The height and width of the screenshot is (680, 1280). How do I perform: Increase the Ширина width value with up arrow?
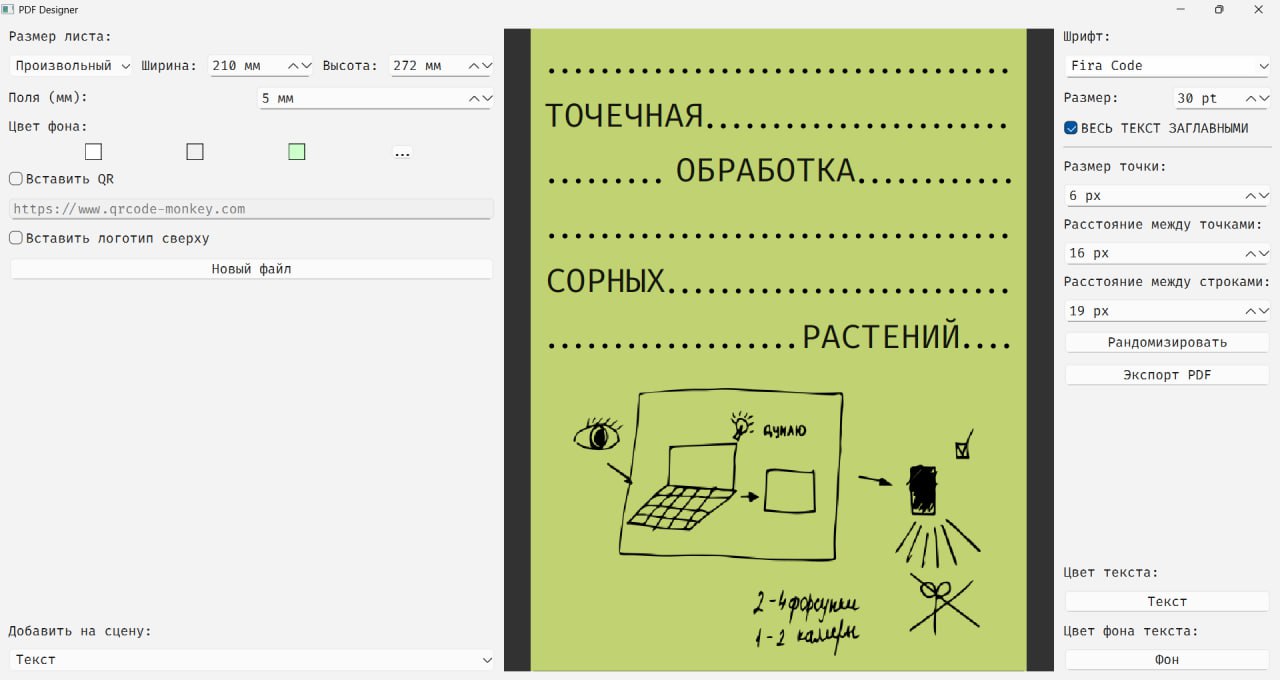pos(295,66)
